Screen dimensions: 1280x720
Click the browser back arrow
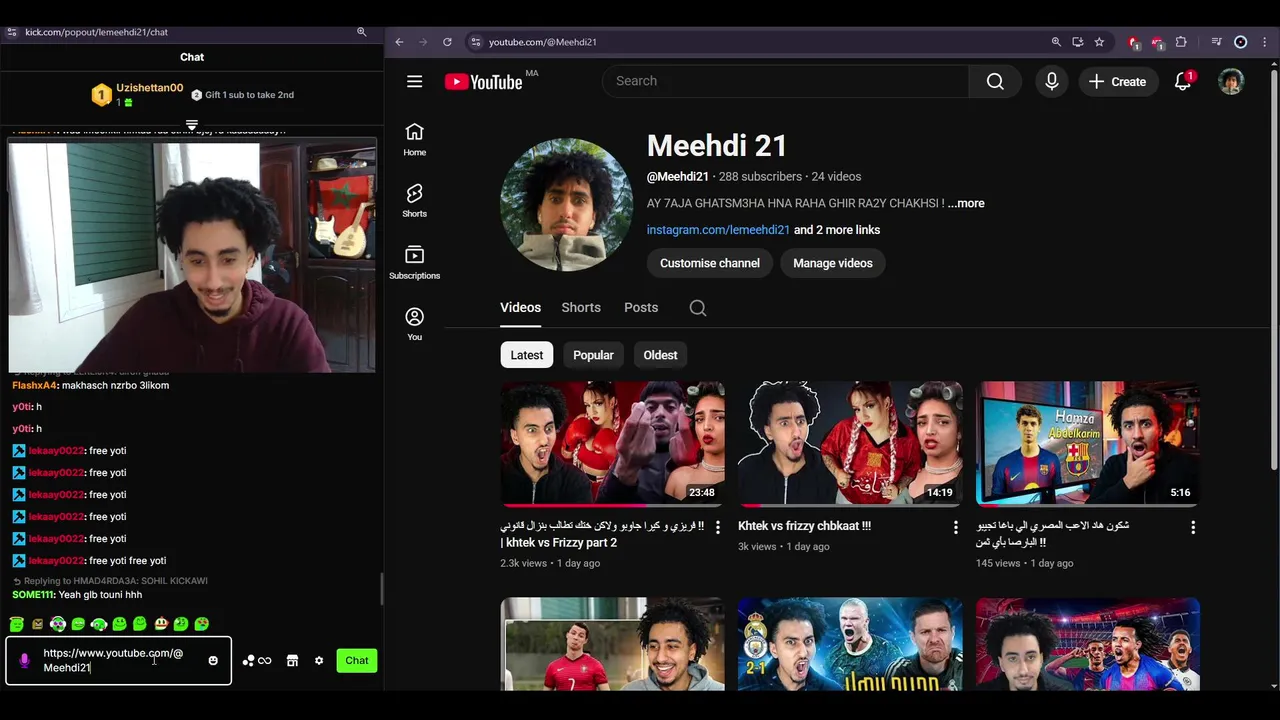click(x=399, y=42)
